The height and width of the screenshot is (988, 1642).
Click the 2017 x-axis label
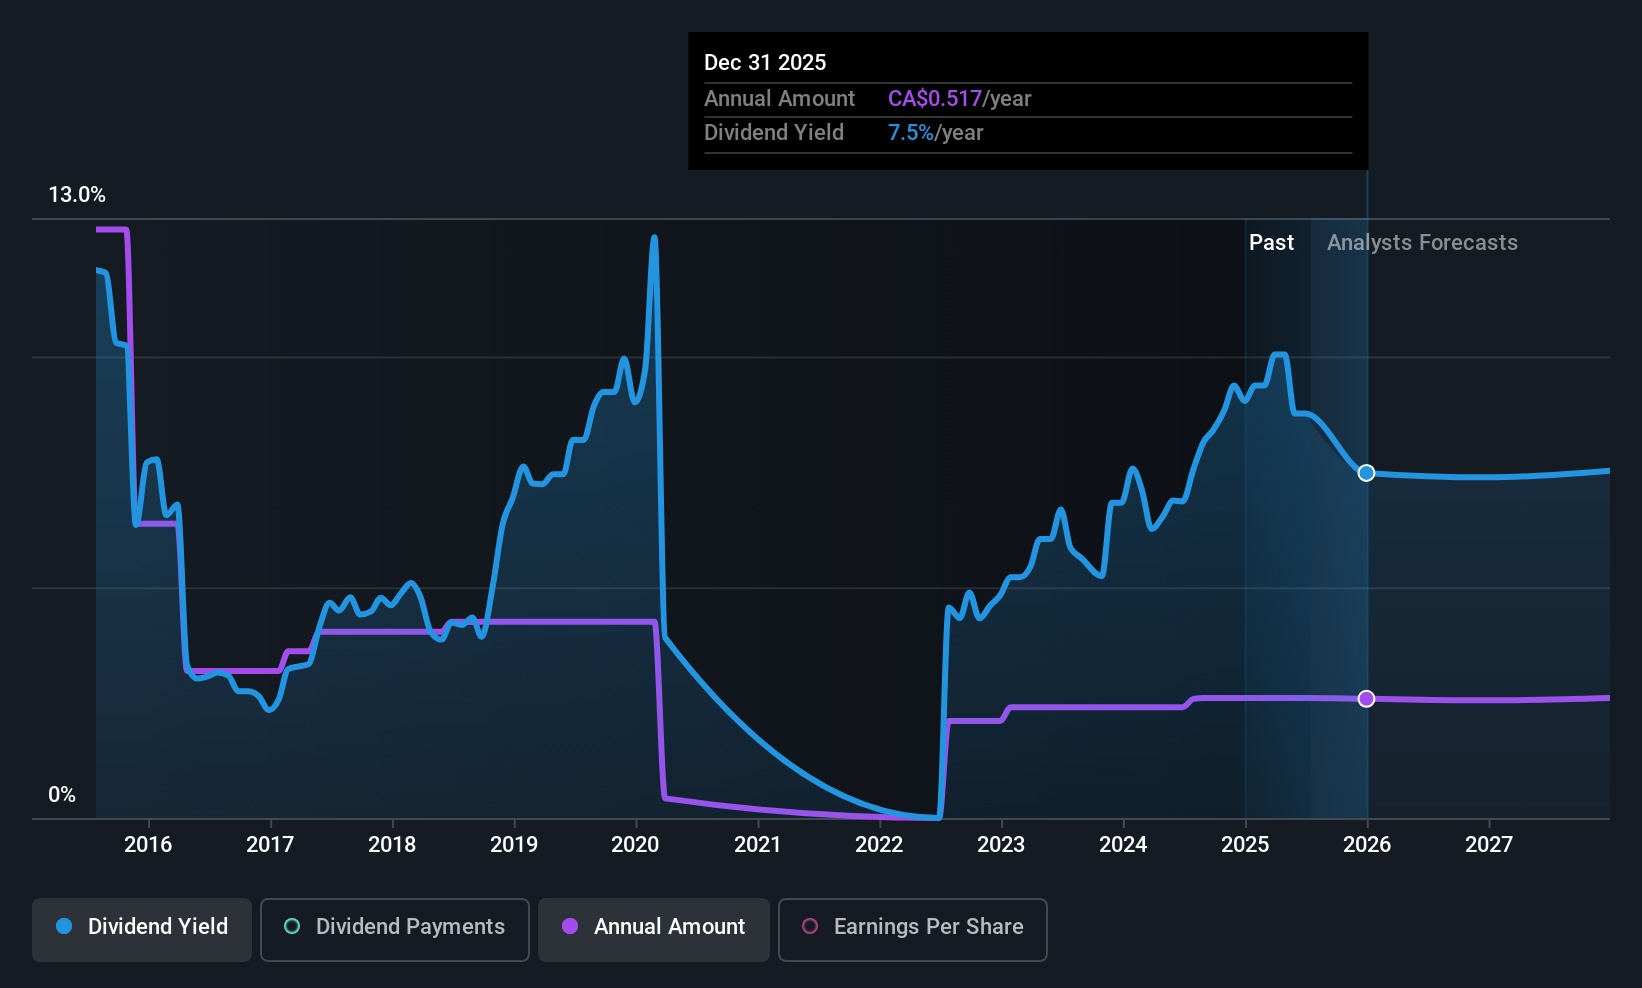[270, 845]
